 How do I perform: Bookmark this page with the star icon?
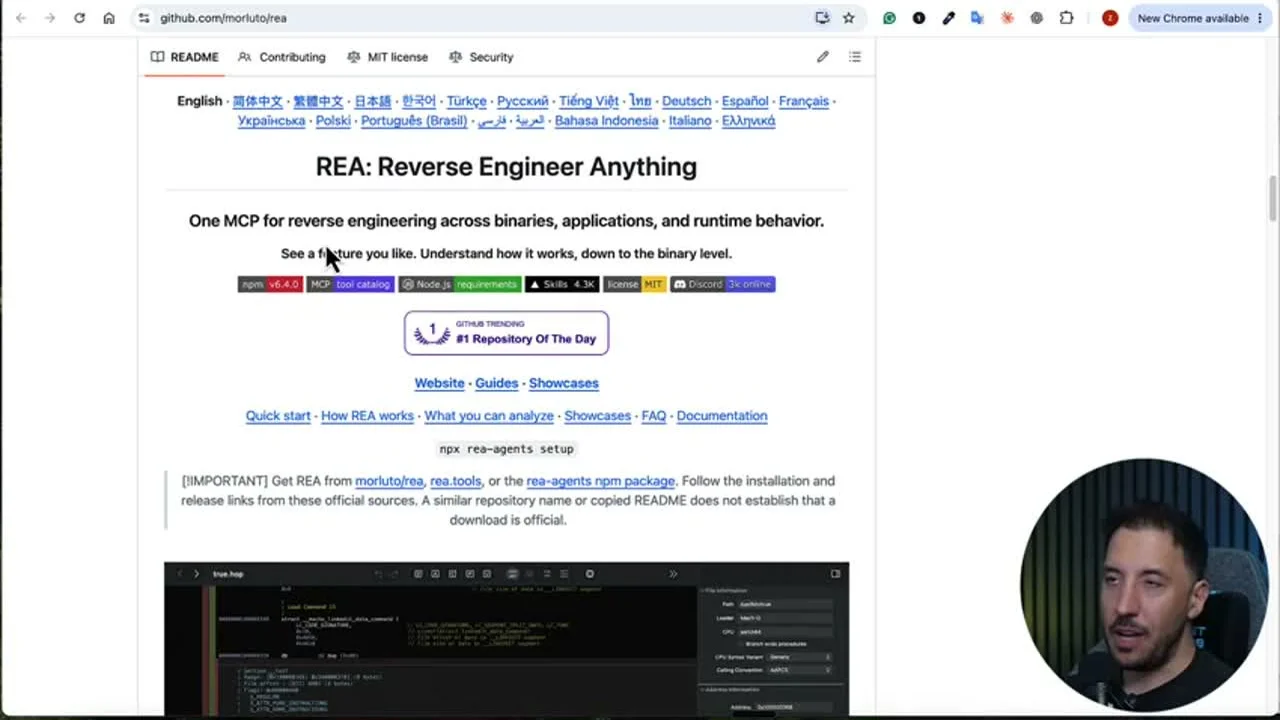tap(849, 18)
